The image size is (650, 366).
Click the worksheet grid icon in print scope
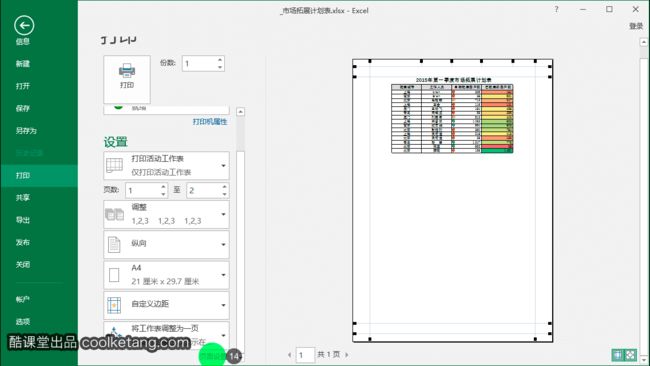pyautogui.click(x=114, y=165)
